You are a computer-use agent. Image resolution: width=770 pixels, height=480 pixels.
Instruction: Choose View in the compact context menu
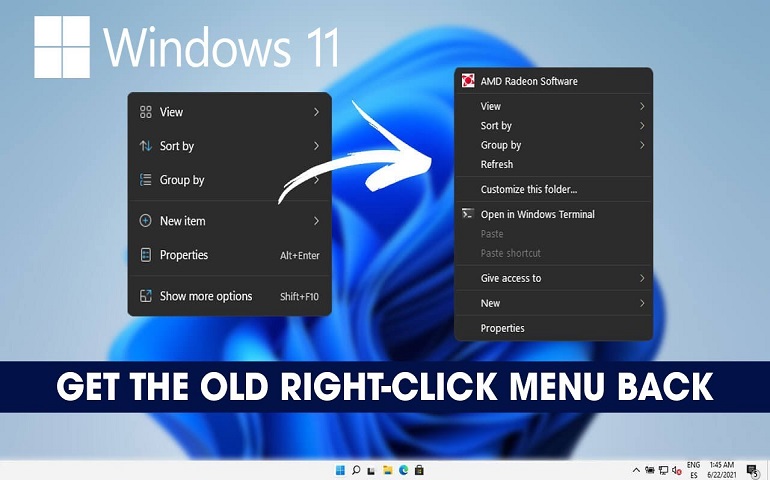point(229,112)
